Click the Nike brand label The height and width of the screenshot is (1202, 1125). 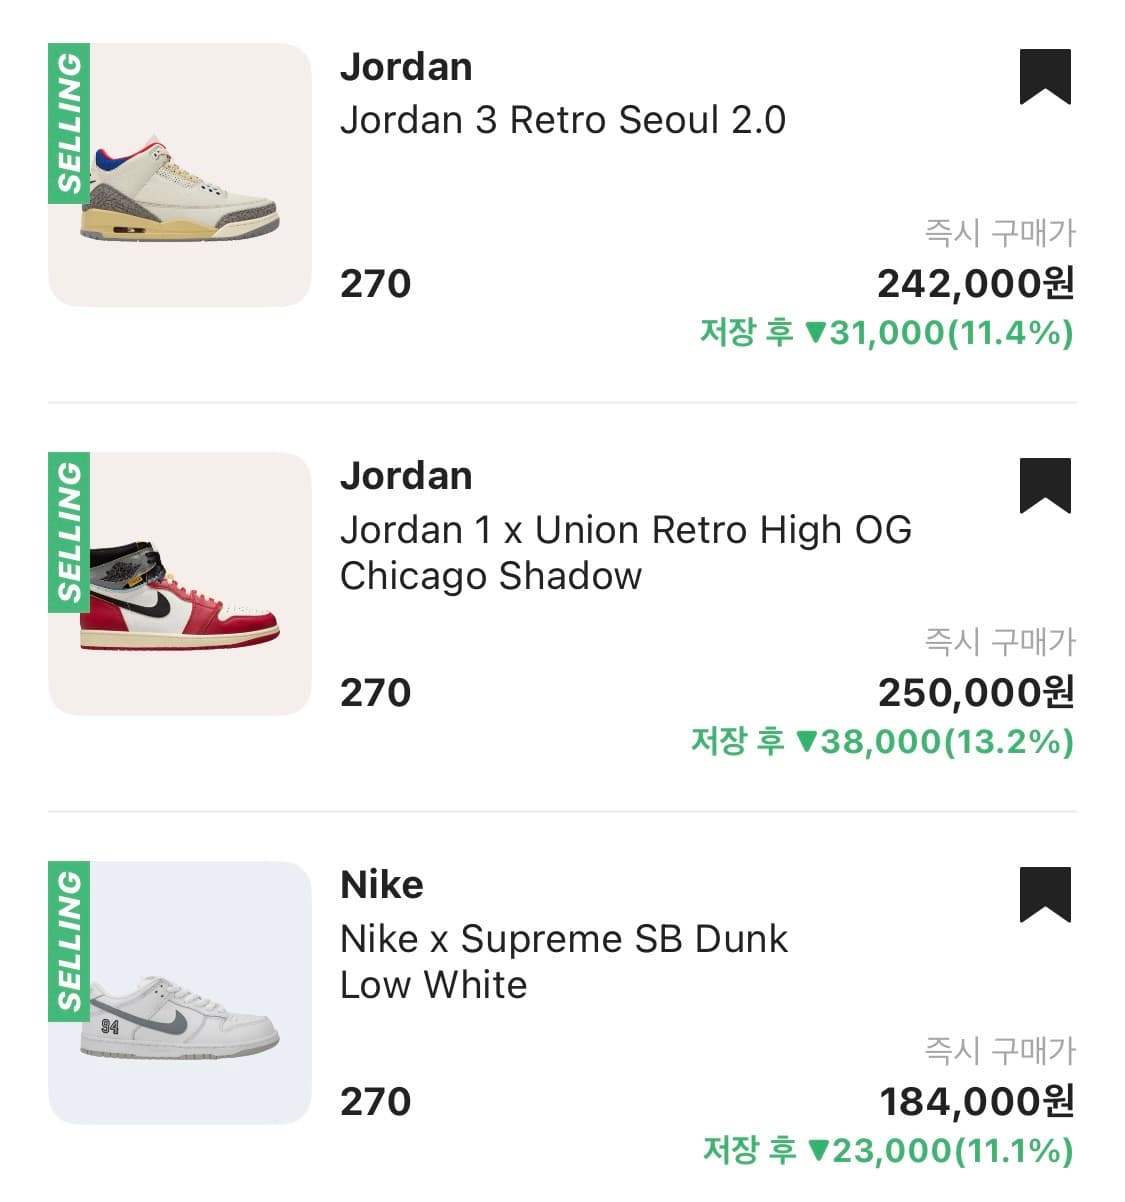pyautogui.click(x=382, y=885)
